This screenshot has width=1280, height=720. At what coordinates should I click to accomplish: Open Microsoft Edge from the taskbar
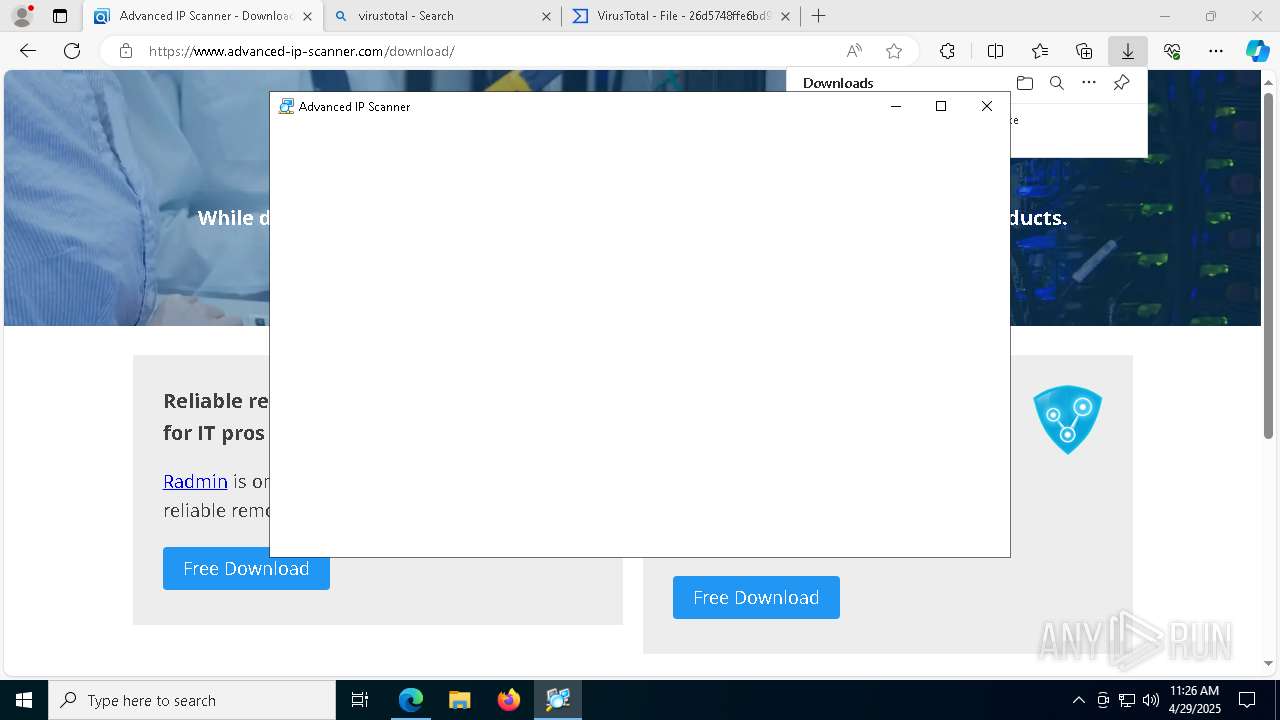pyautogui.click(x=411, y=700)
